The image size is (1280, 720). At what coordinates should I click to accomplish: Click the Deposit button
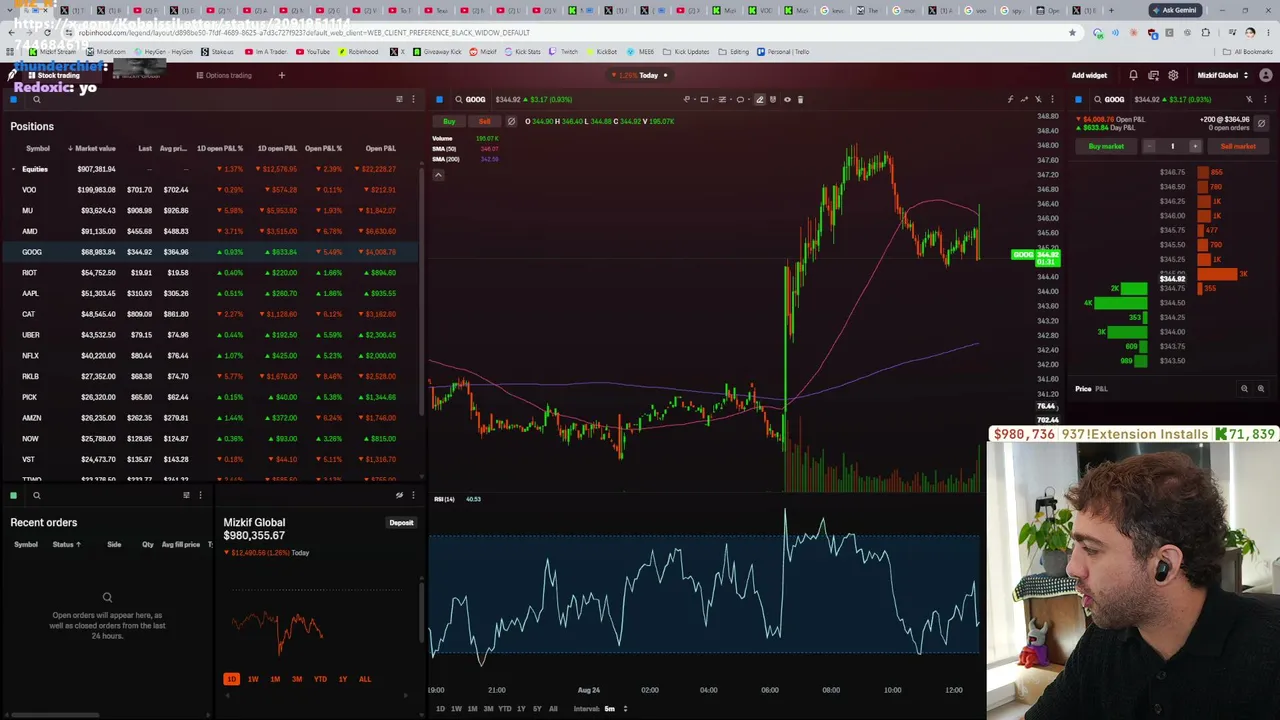(x=401, y=523)
